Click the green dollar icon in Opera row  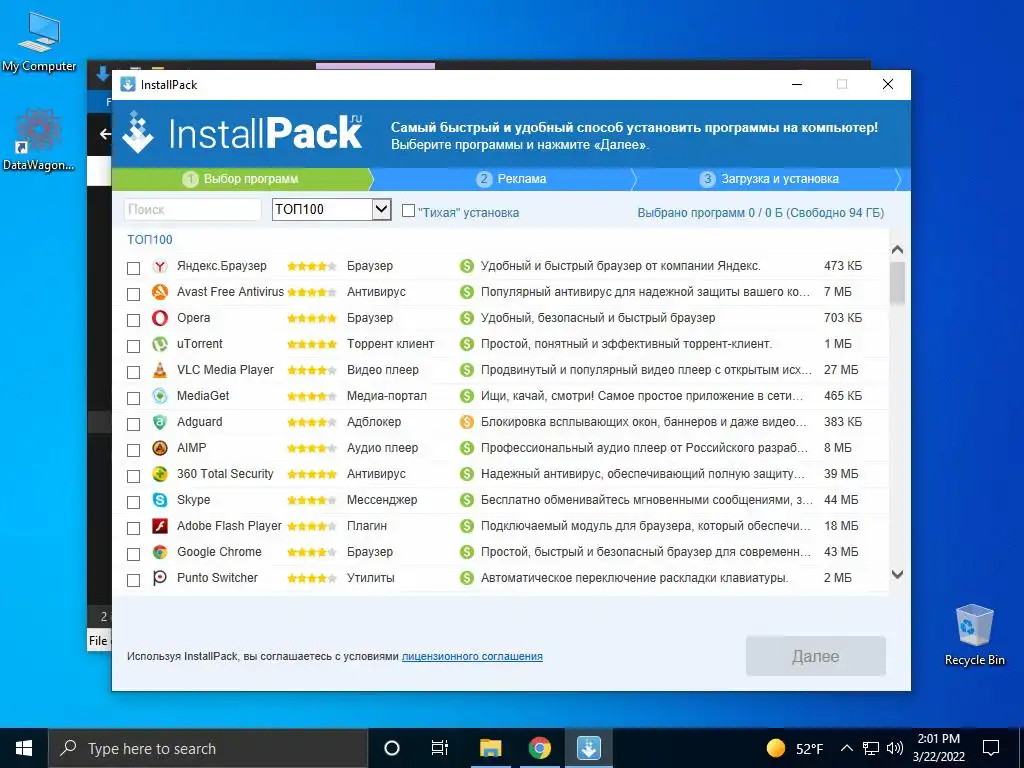(x=466, y=318)
